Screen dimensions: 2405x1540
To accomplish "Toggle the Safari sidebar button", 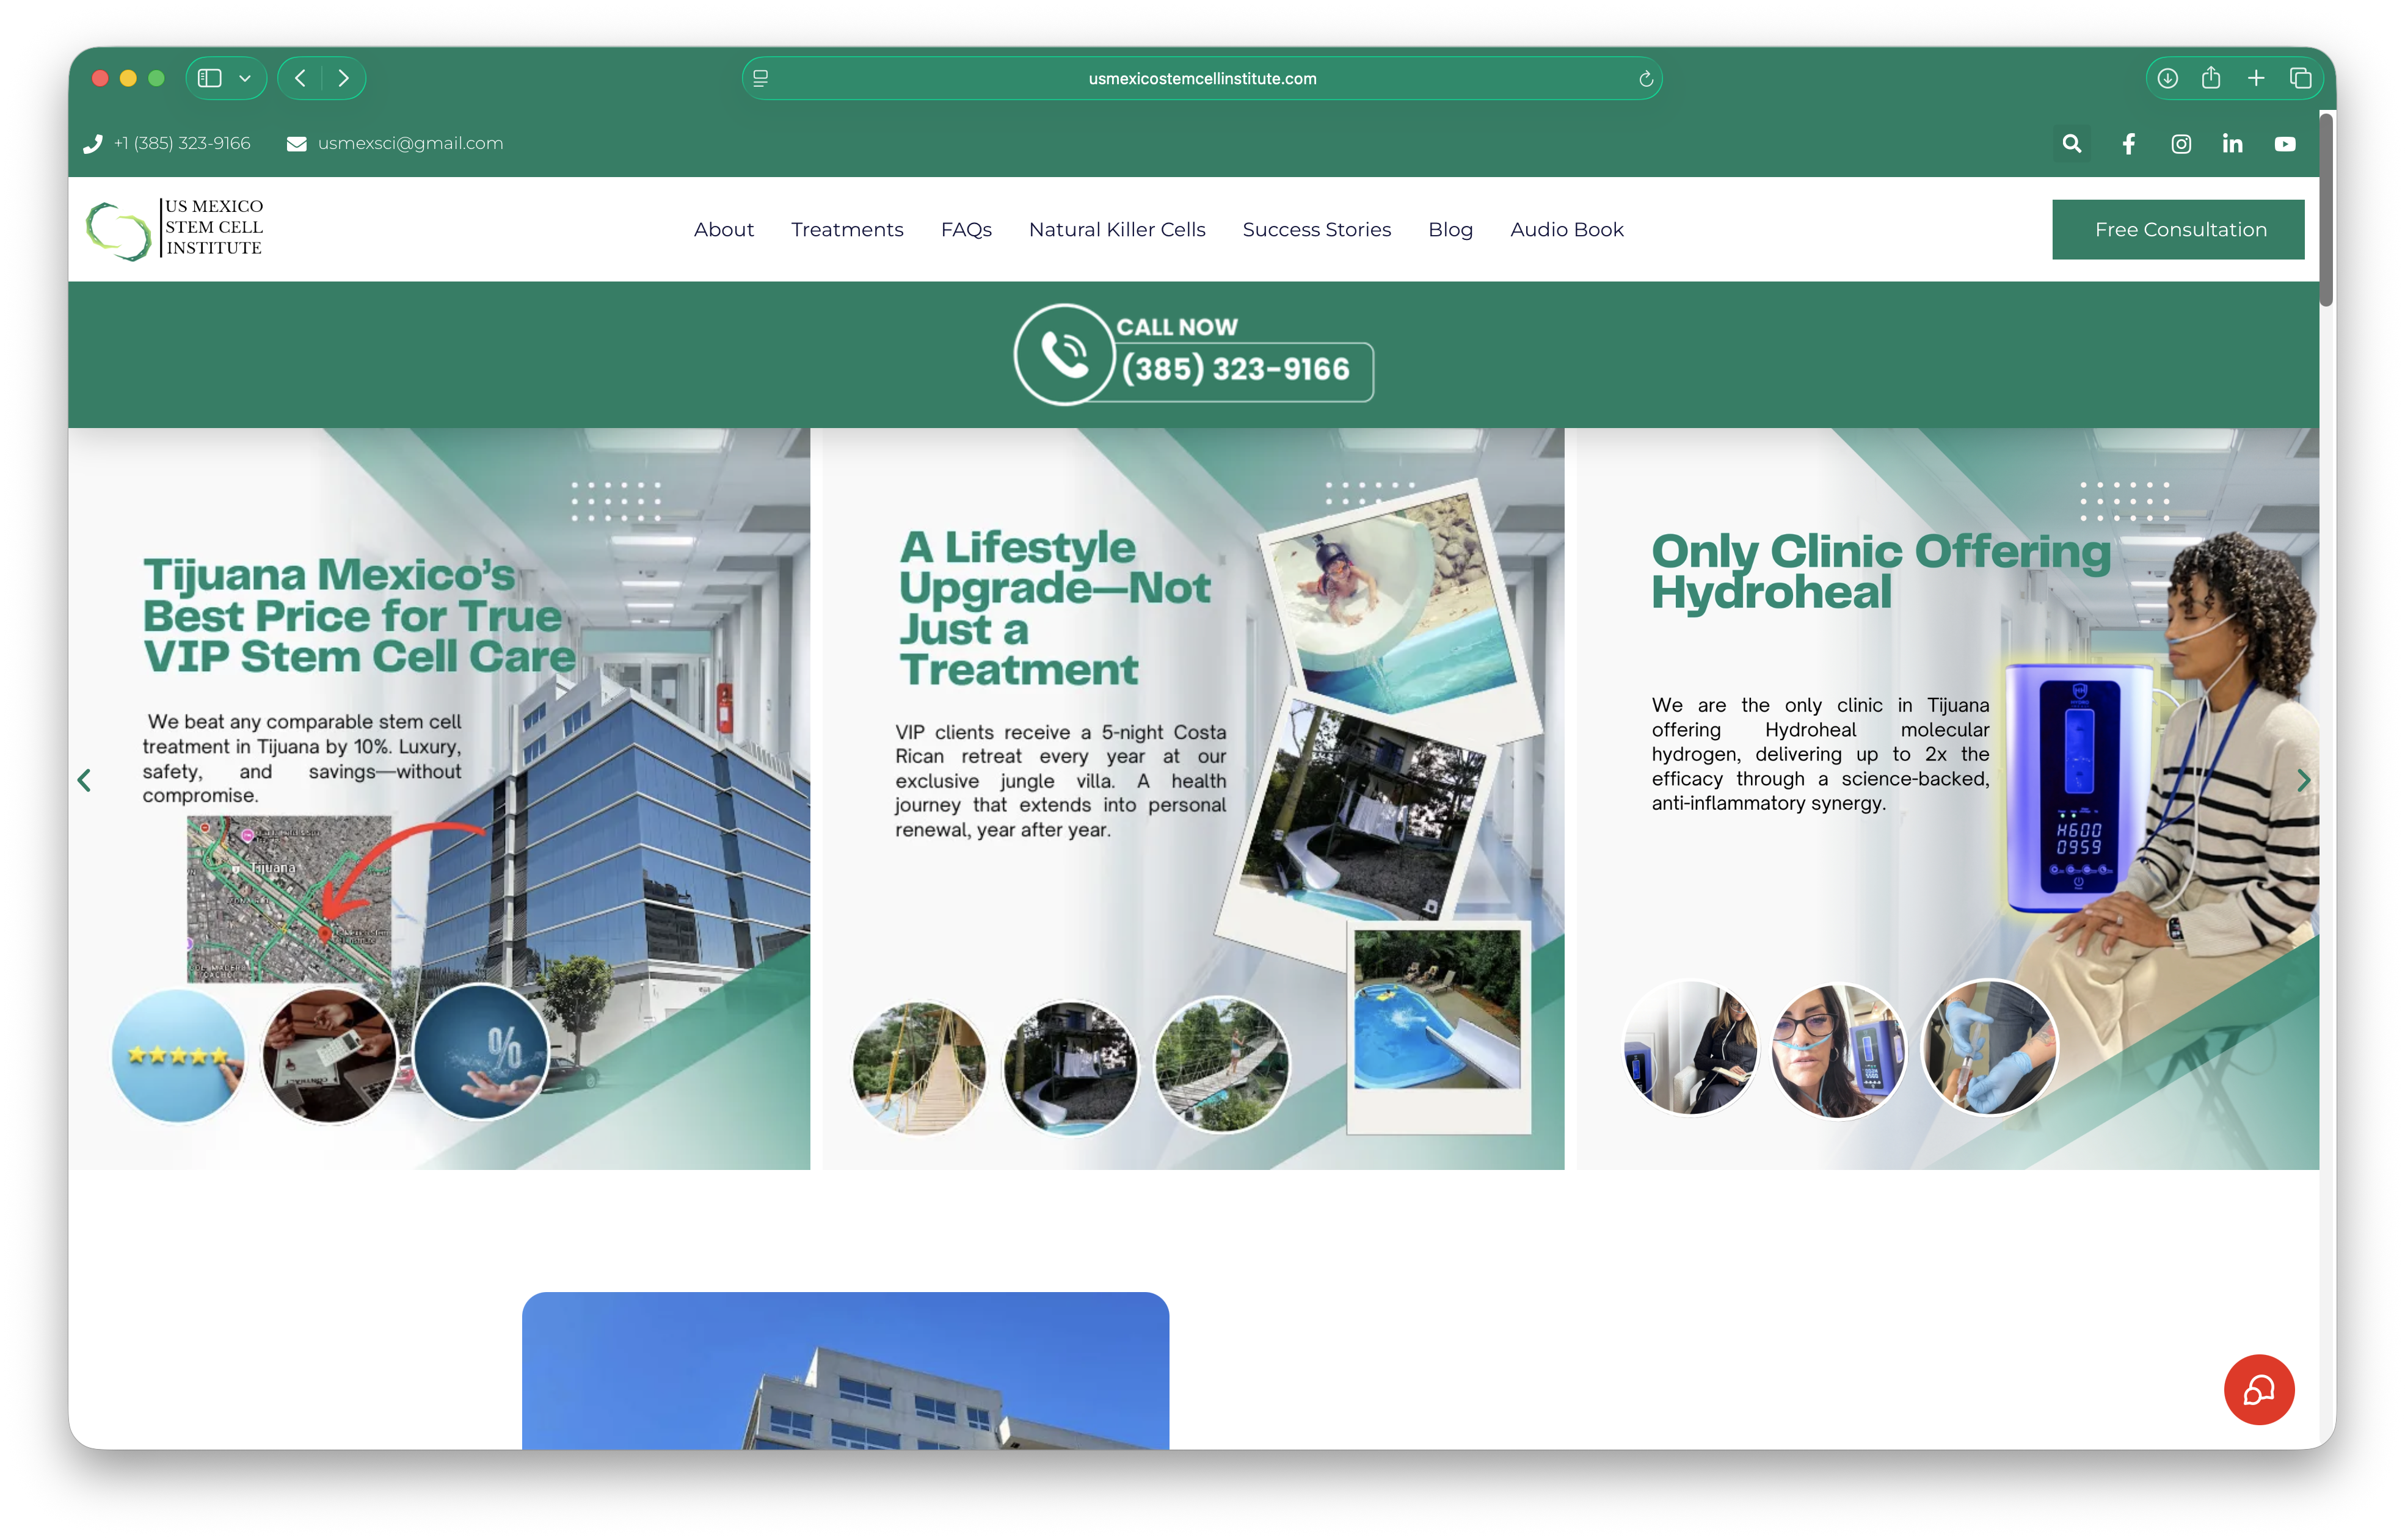I will tap(209, 78).
